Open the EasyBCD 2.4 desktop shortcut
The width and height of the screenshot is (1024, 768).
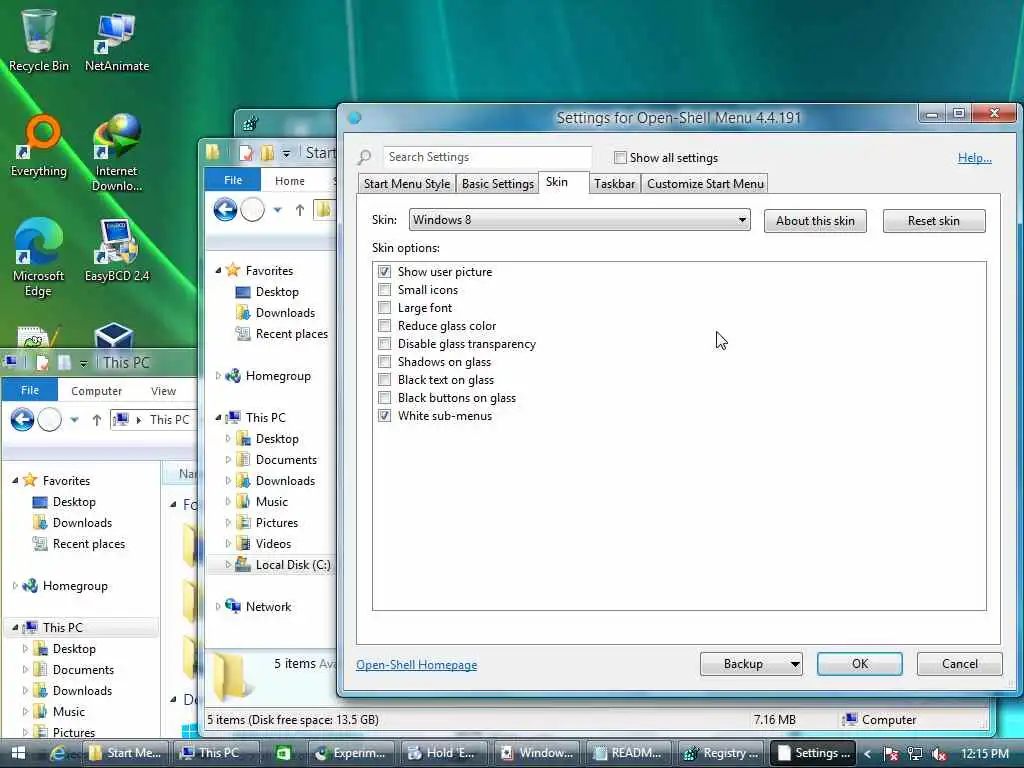116,249
